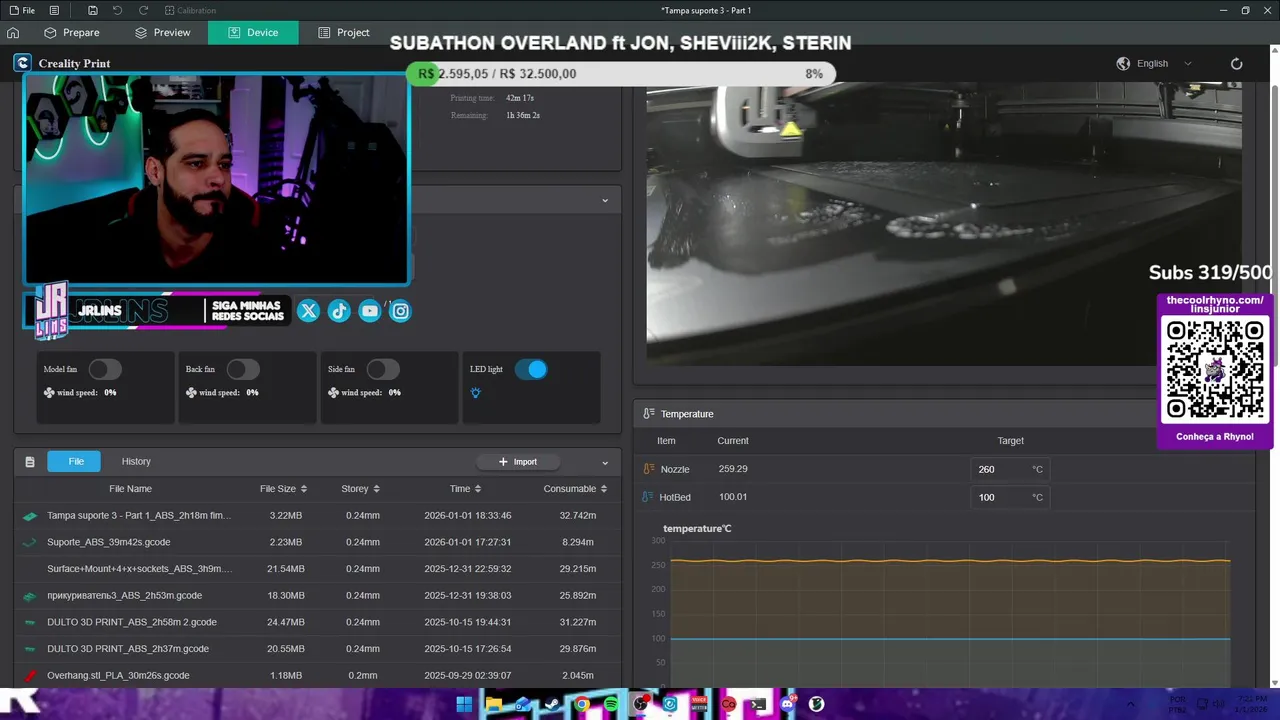Edit the Nozzle target temperature field
Image resolution: width=1280 pixels, height=720 pixels.
click(1010, 469)
